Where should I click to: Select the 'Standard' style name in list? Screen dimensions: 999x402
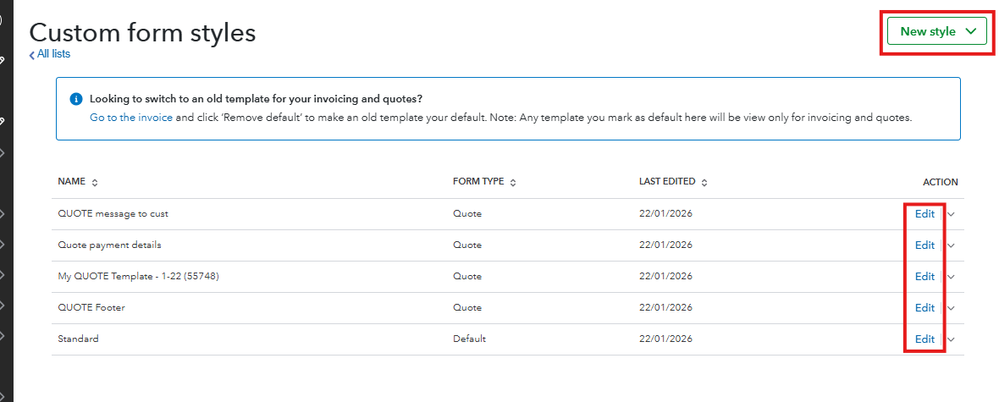tap(78, 339)
